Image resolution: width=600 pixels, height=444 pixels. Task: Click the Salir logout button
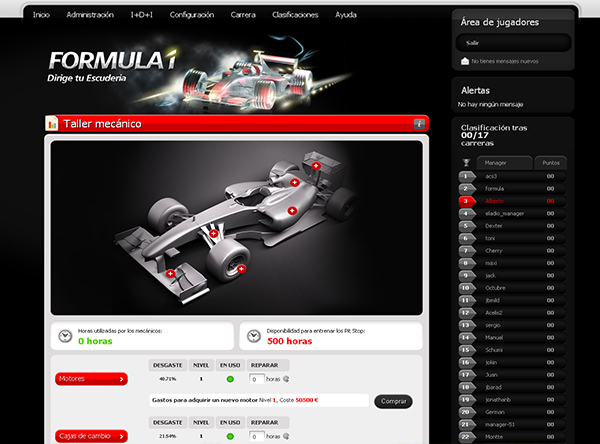[513, 43]
